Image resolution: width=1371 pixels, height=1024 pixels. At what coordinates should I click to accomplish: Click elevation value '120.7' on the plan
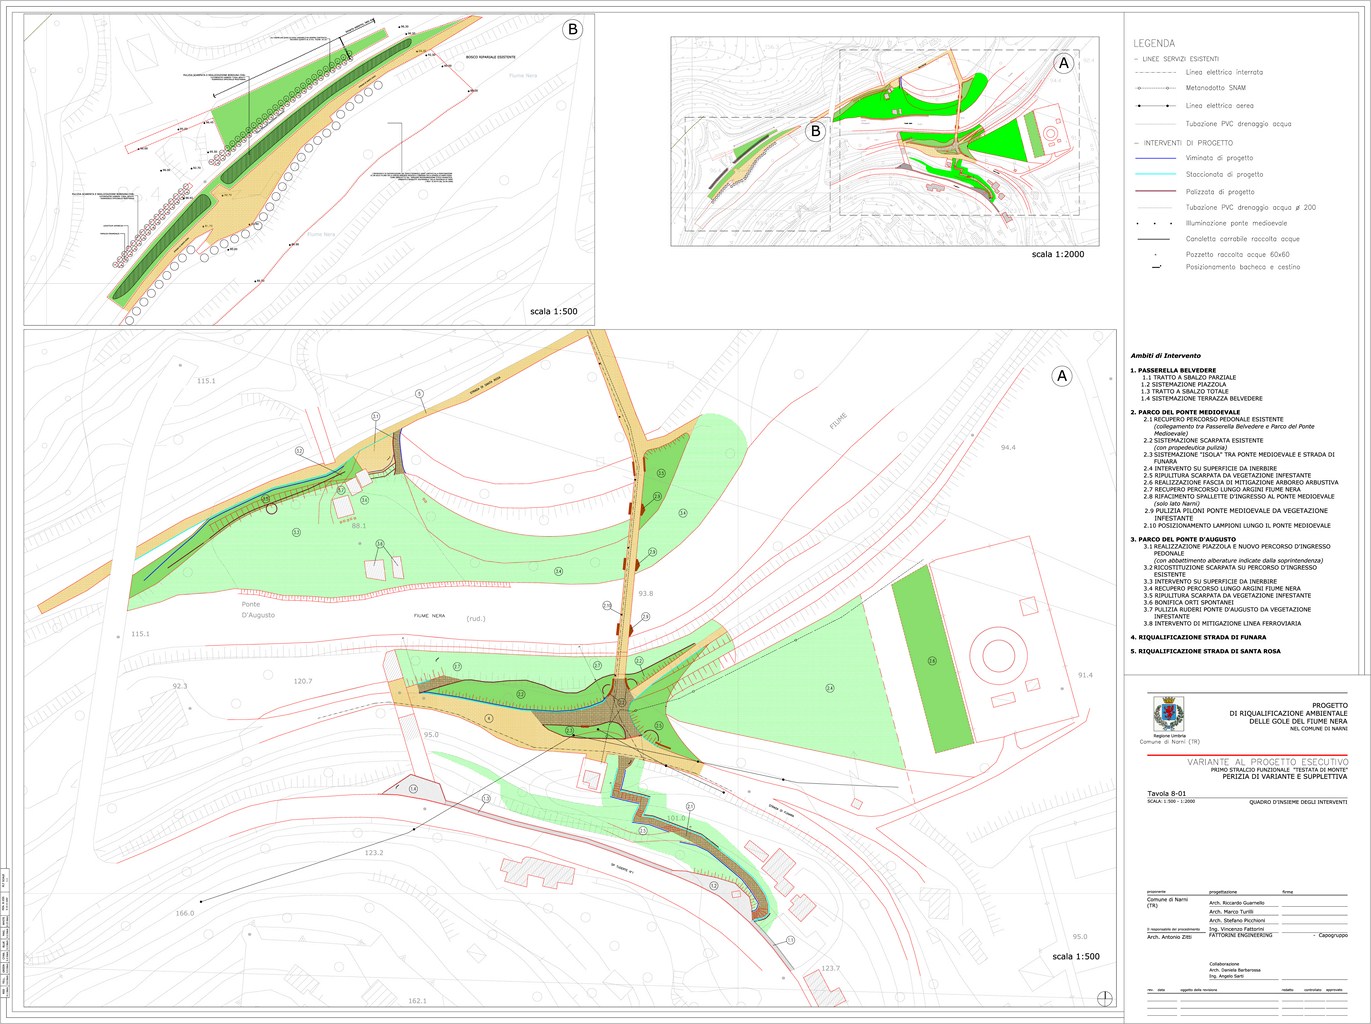point(303,681)
